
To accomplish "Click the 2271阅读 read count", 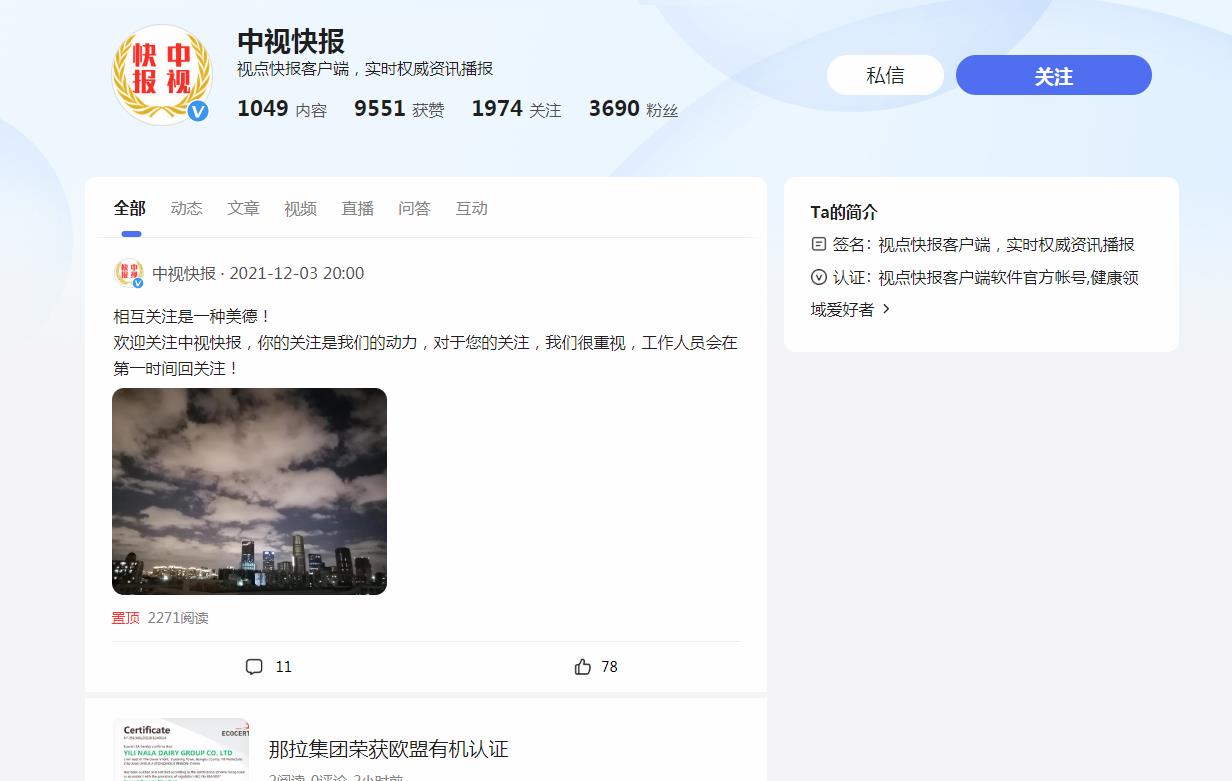I will coord(178,618).
